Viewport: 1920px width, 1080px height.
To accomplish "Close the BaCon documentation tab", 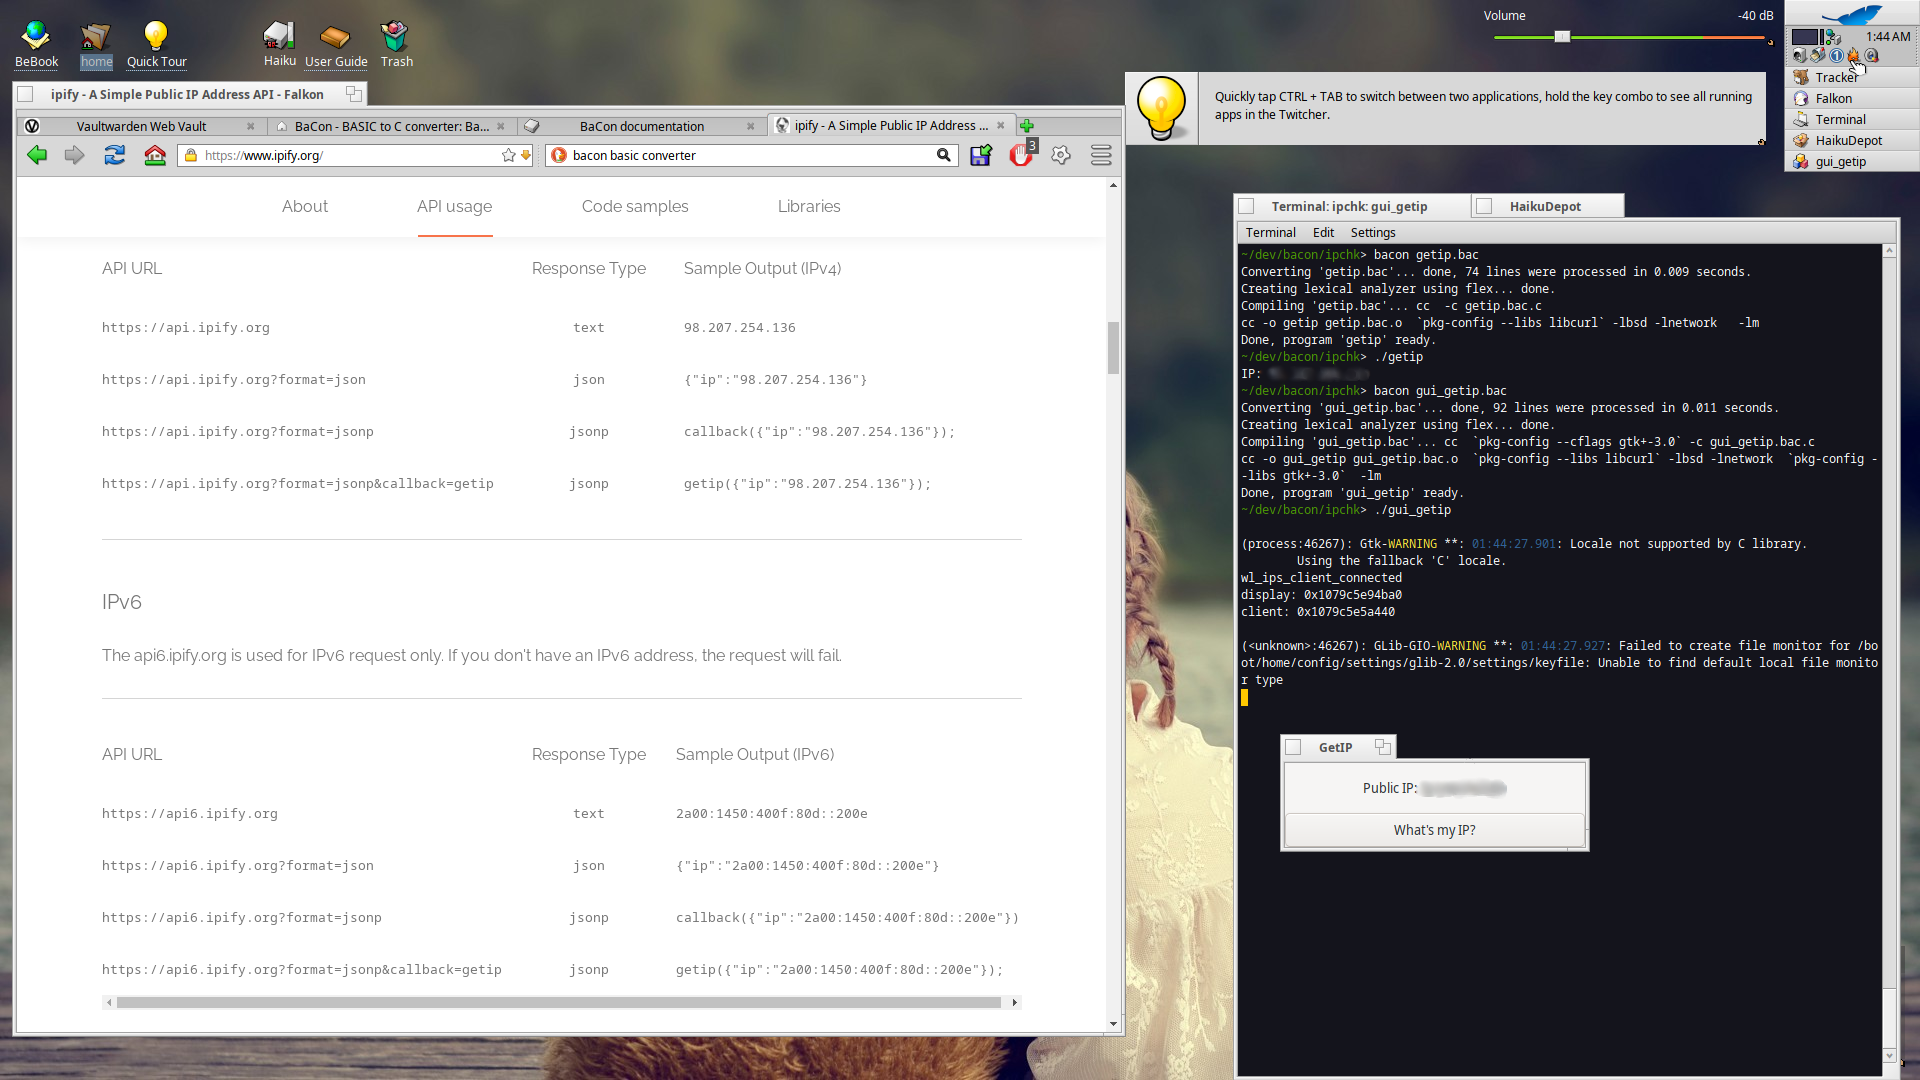I will (750, 126).
